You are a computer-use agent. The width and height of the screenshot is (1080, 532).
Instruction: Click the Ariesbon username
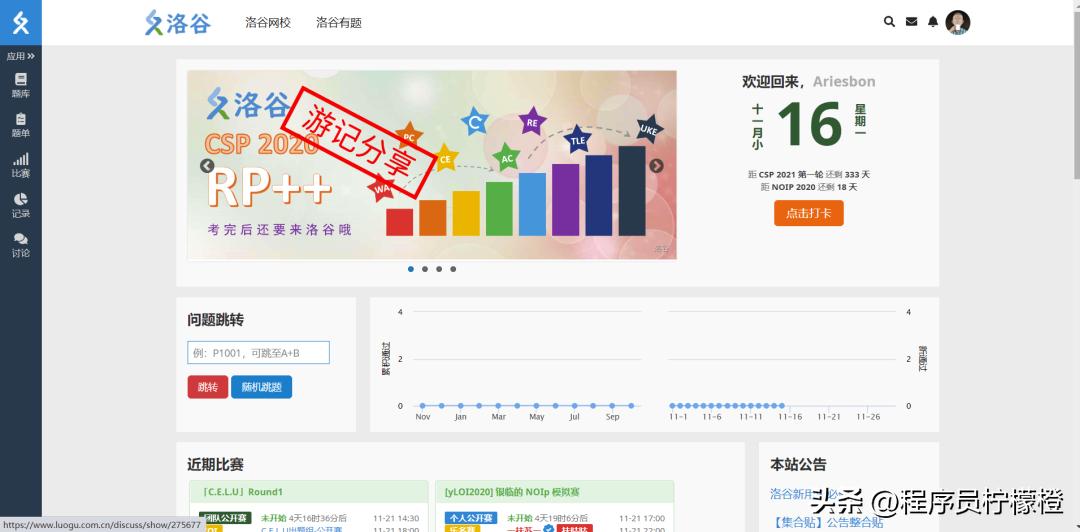pyautogui.click(x=844, y=81)
